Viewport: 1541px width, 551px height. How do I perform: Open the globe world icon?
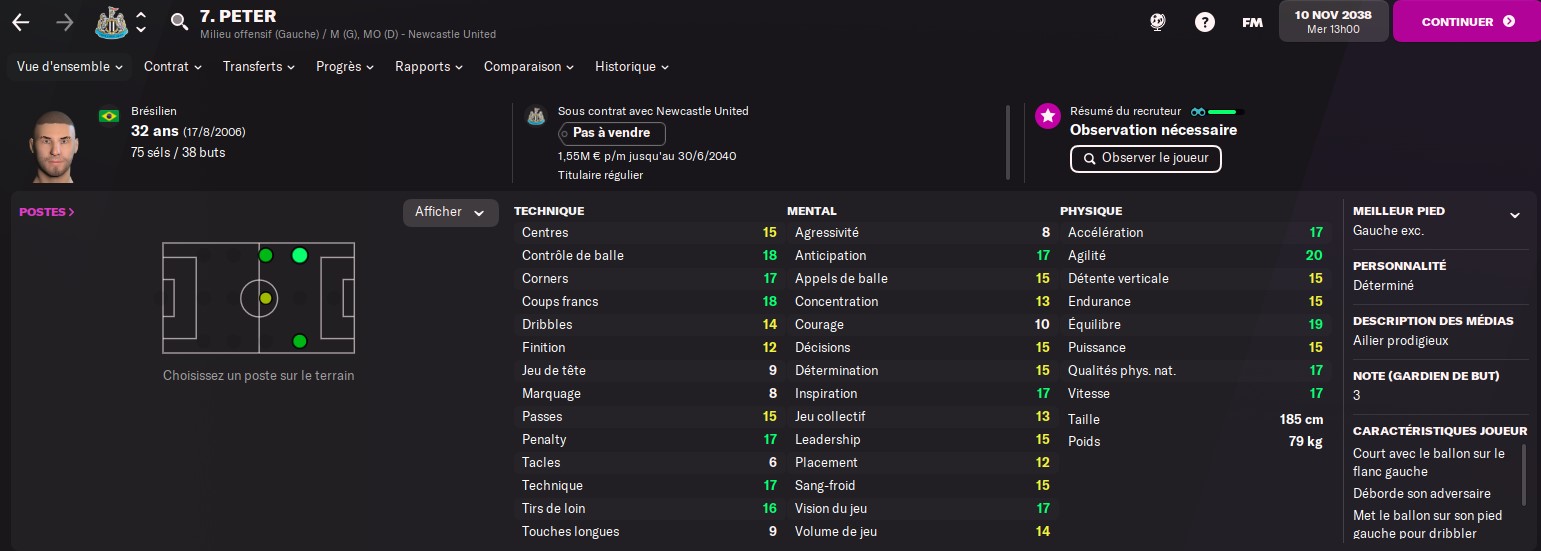[1158, 22]
